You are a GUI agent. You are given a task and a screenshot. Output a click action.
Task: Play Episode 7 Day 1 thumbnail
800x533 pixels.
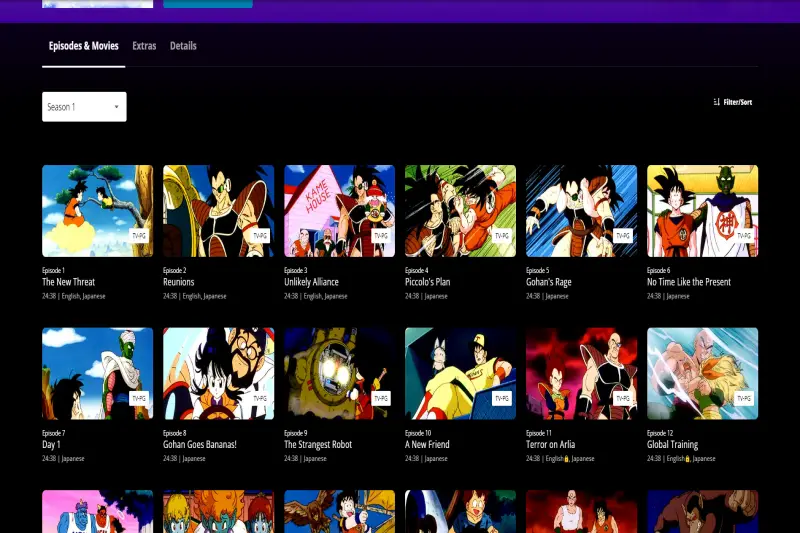coord(97,373)
